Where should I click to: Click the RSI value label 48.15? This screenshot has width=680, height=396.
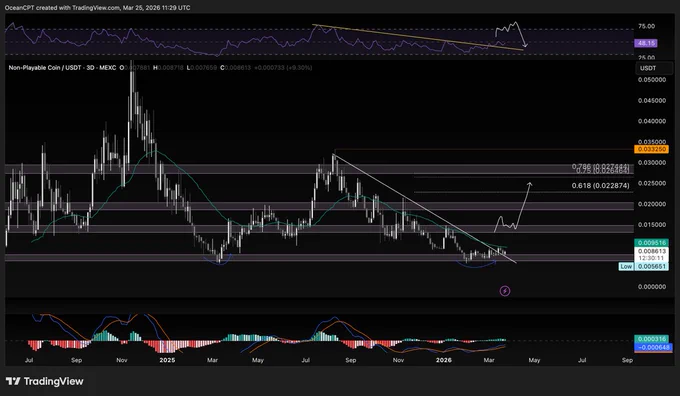tap(646, 43)
